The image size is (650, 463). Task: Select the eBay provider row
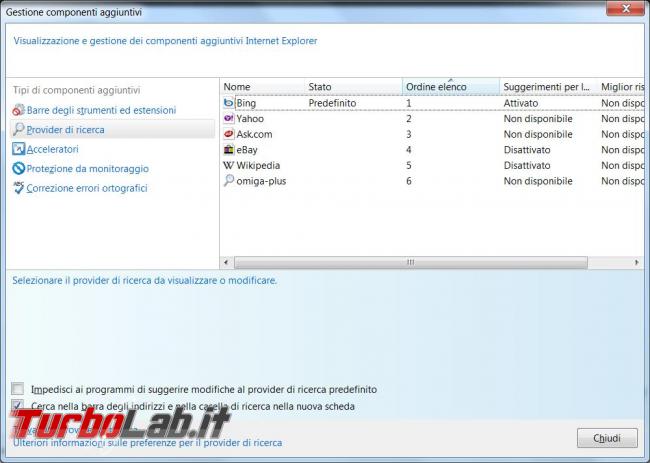pos(432,150)
